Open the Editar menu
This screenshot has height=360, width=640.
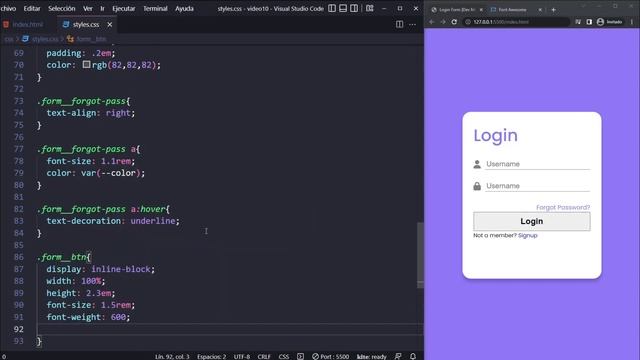pyautogui.click(x=32, y=8)
